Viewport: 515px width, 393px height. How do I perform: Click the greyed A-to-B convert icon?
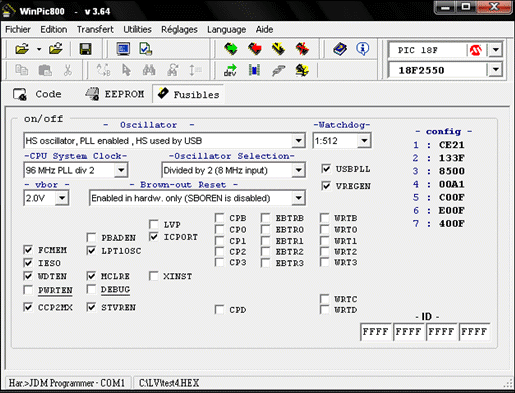click(103, 70)
